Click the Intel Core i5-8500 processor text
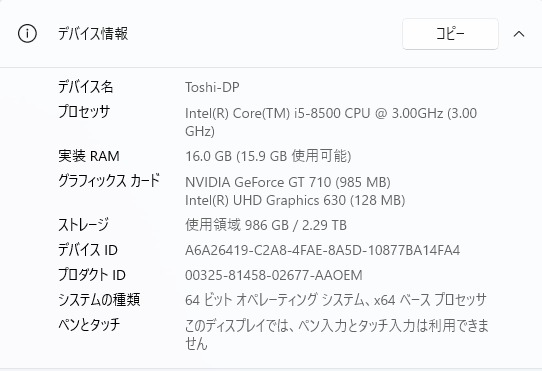 pyautogui.click(x=331, y=122)
